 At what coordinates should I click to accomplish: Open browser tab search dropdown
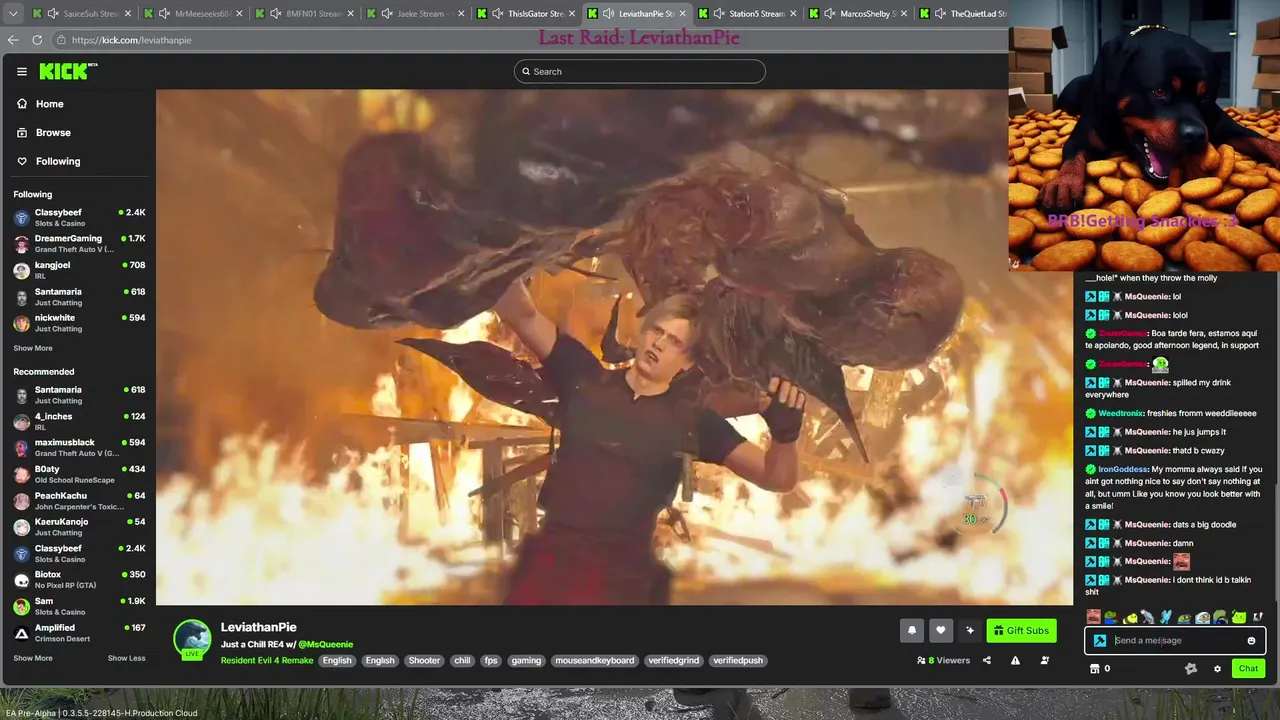(x=13, y=14)
